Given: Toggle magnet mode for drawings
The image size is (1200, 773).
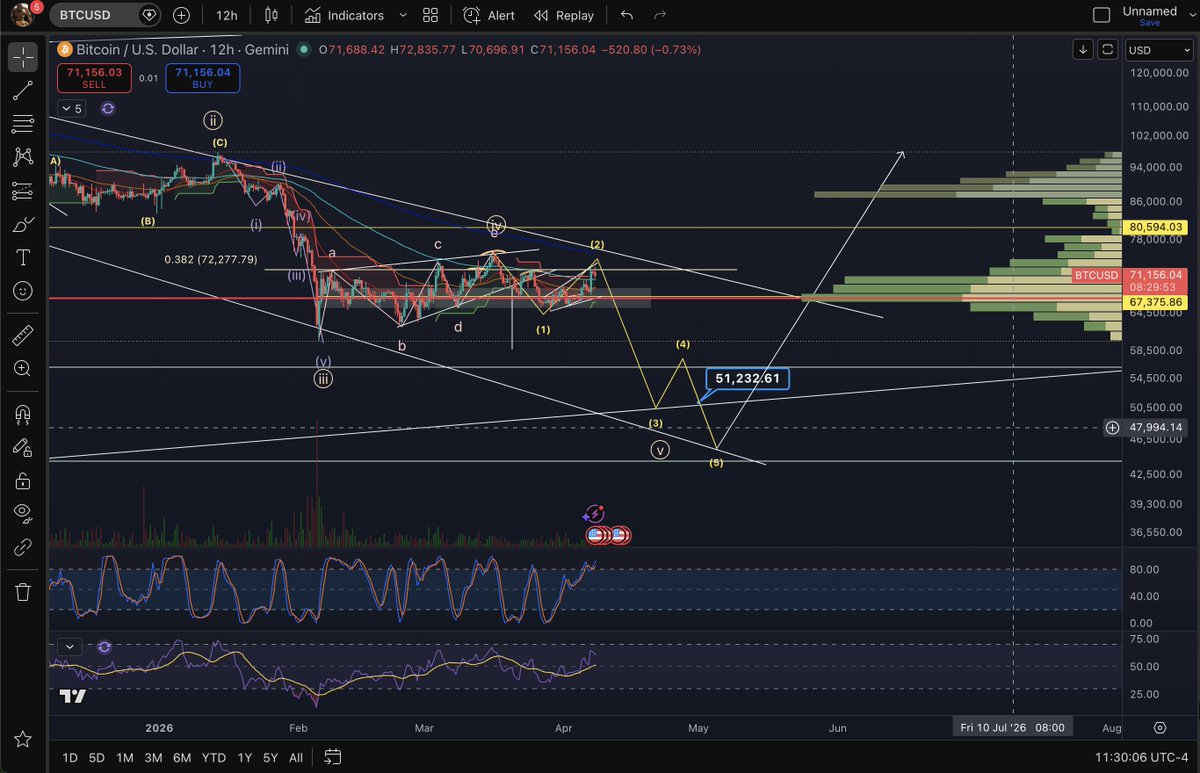Looking at the screenshot, I should (23, 414).
